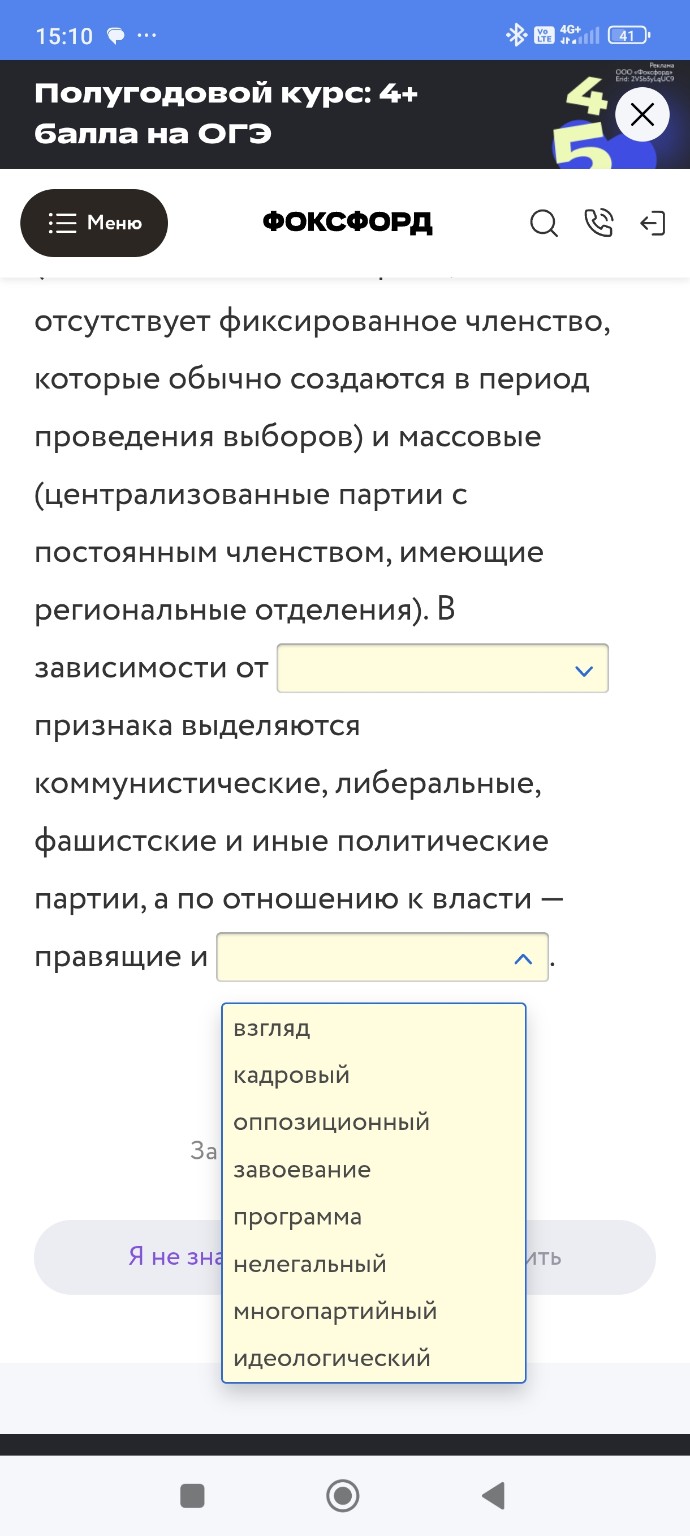Dismiss the ОГЭ course ad with the X
690x1536 pixels.
coord(642,114)
